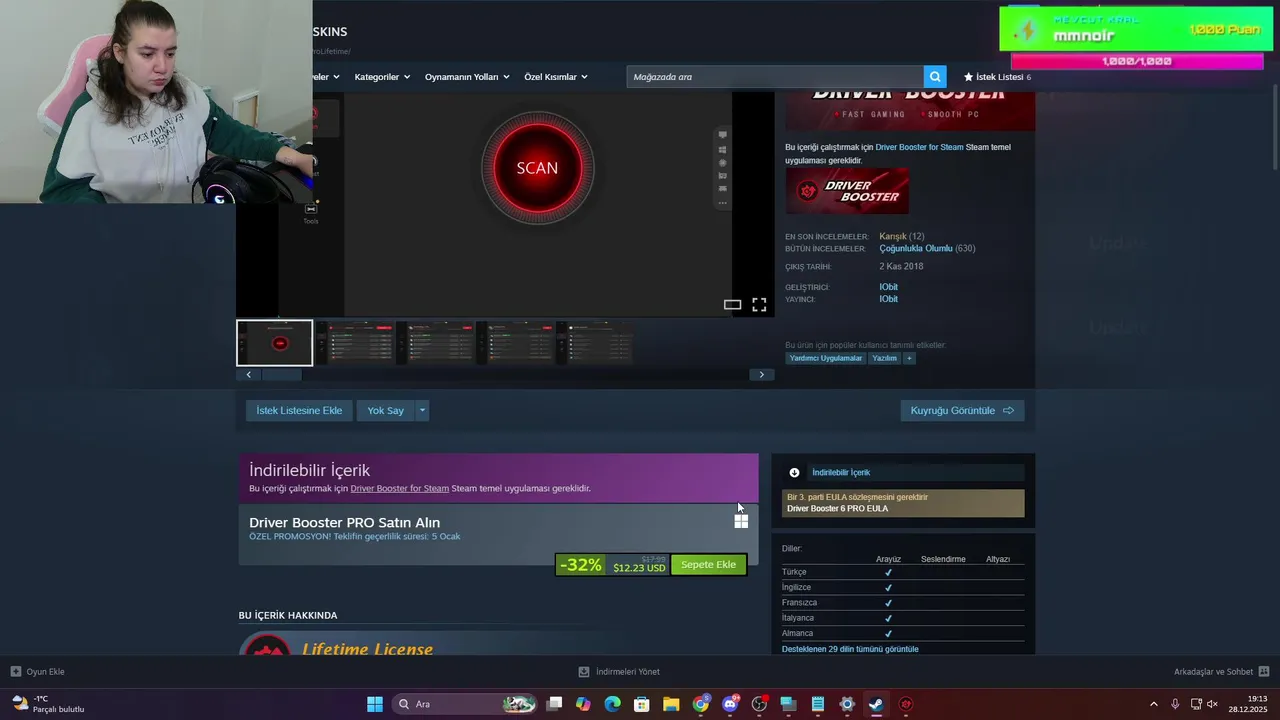This screenshot has height=720, width=1280.
Task: Open Driver Booster for Steam link in description
Action: [919, 147]
